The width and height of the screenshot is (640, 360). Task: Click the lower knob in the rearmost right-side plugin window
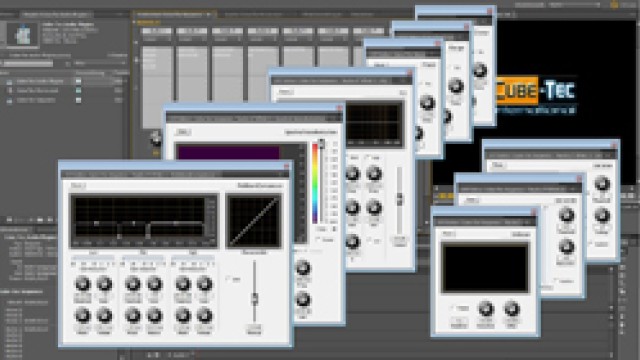click(x=602, y=215)
